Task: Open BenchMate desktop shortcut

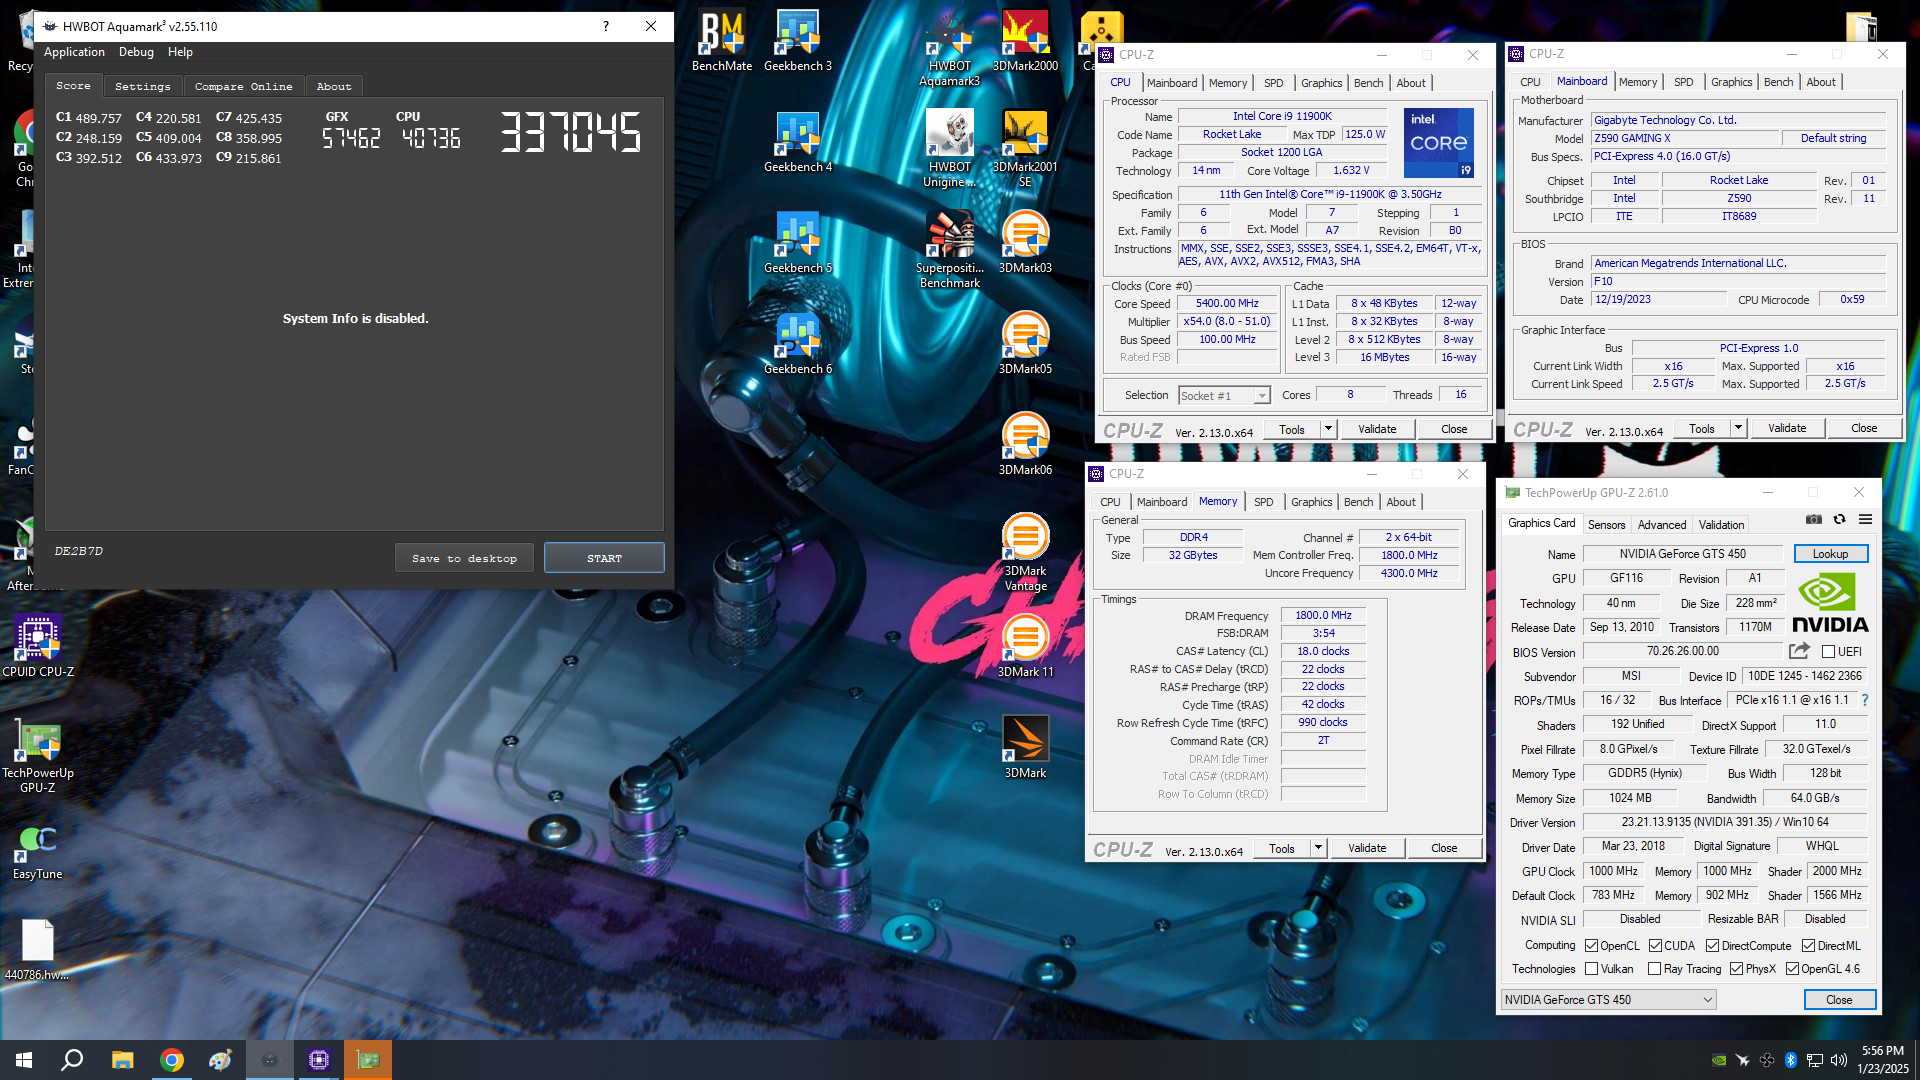Action: pos(722,41)
